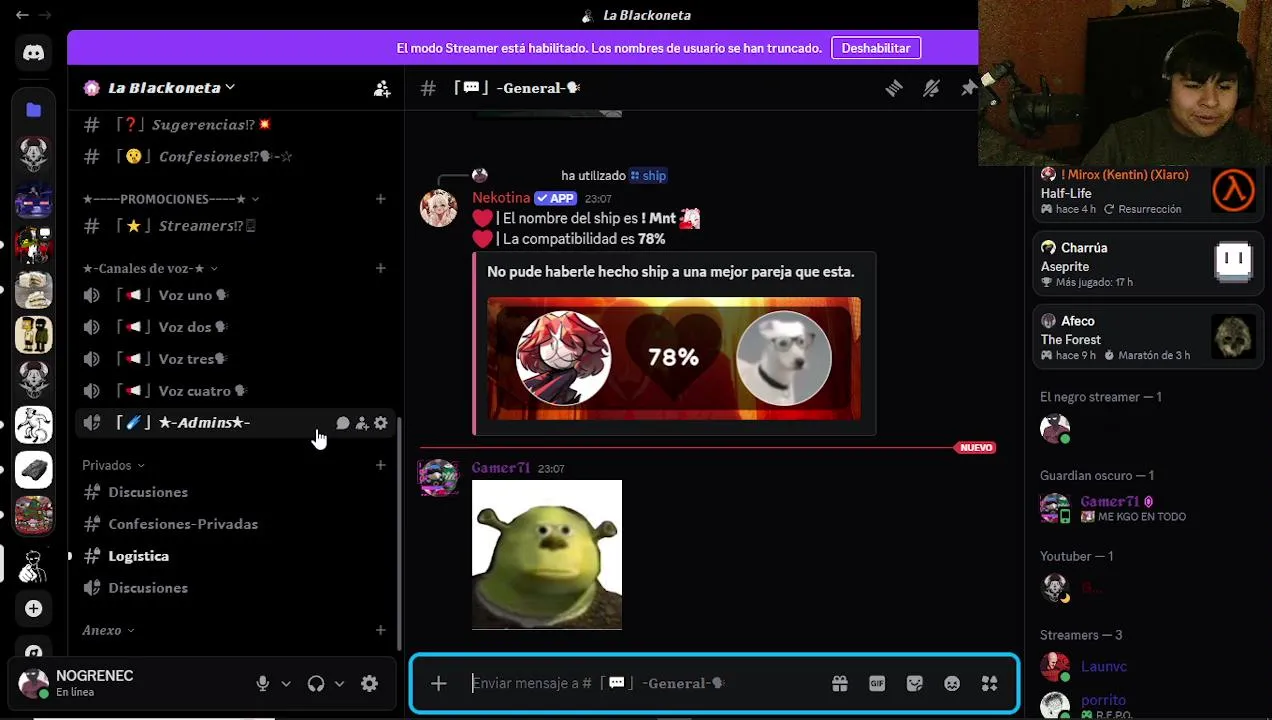Open the Logistica channel
Viewport: 1272px width, 720px height.
click(x=235, y=556)
